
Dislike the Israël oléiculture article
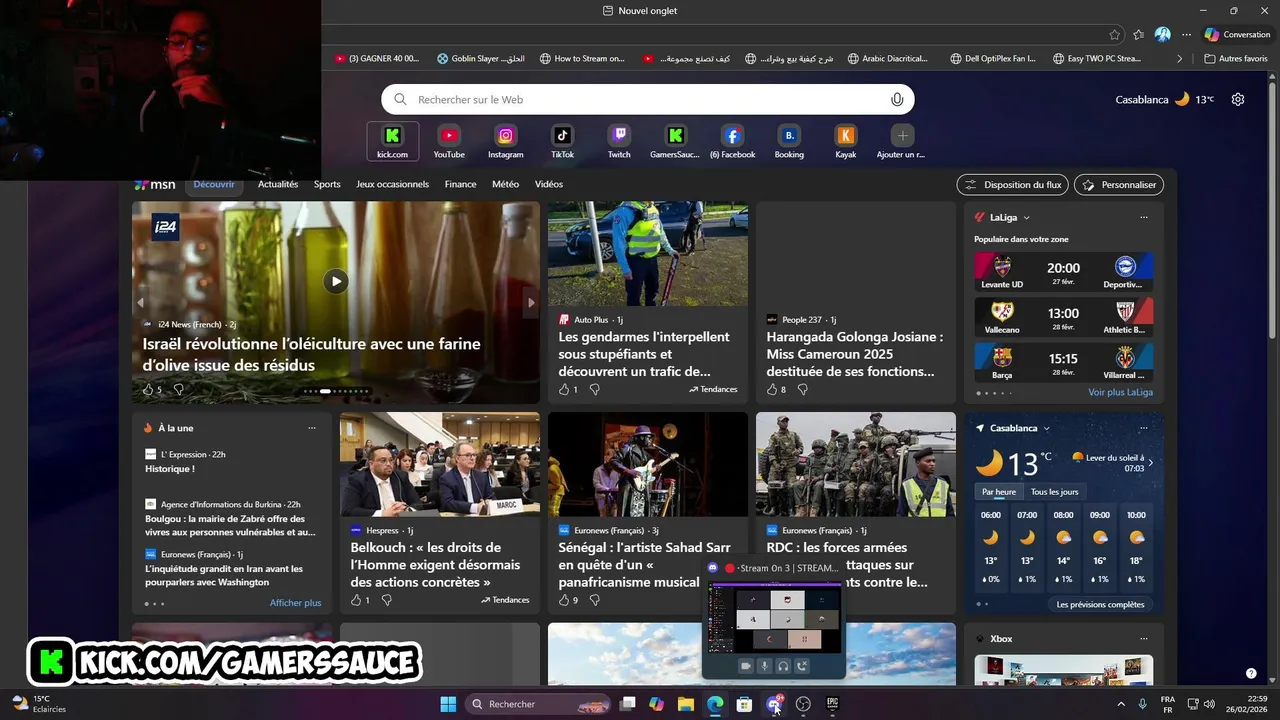(179, 389)
